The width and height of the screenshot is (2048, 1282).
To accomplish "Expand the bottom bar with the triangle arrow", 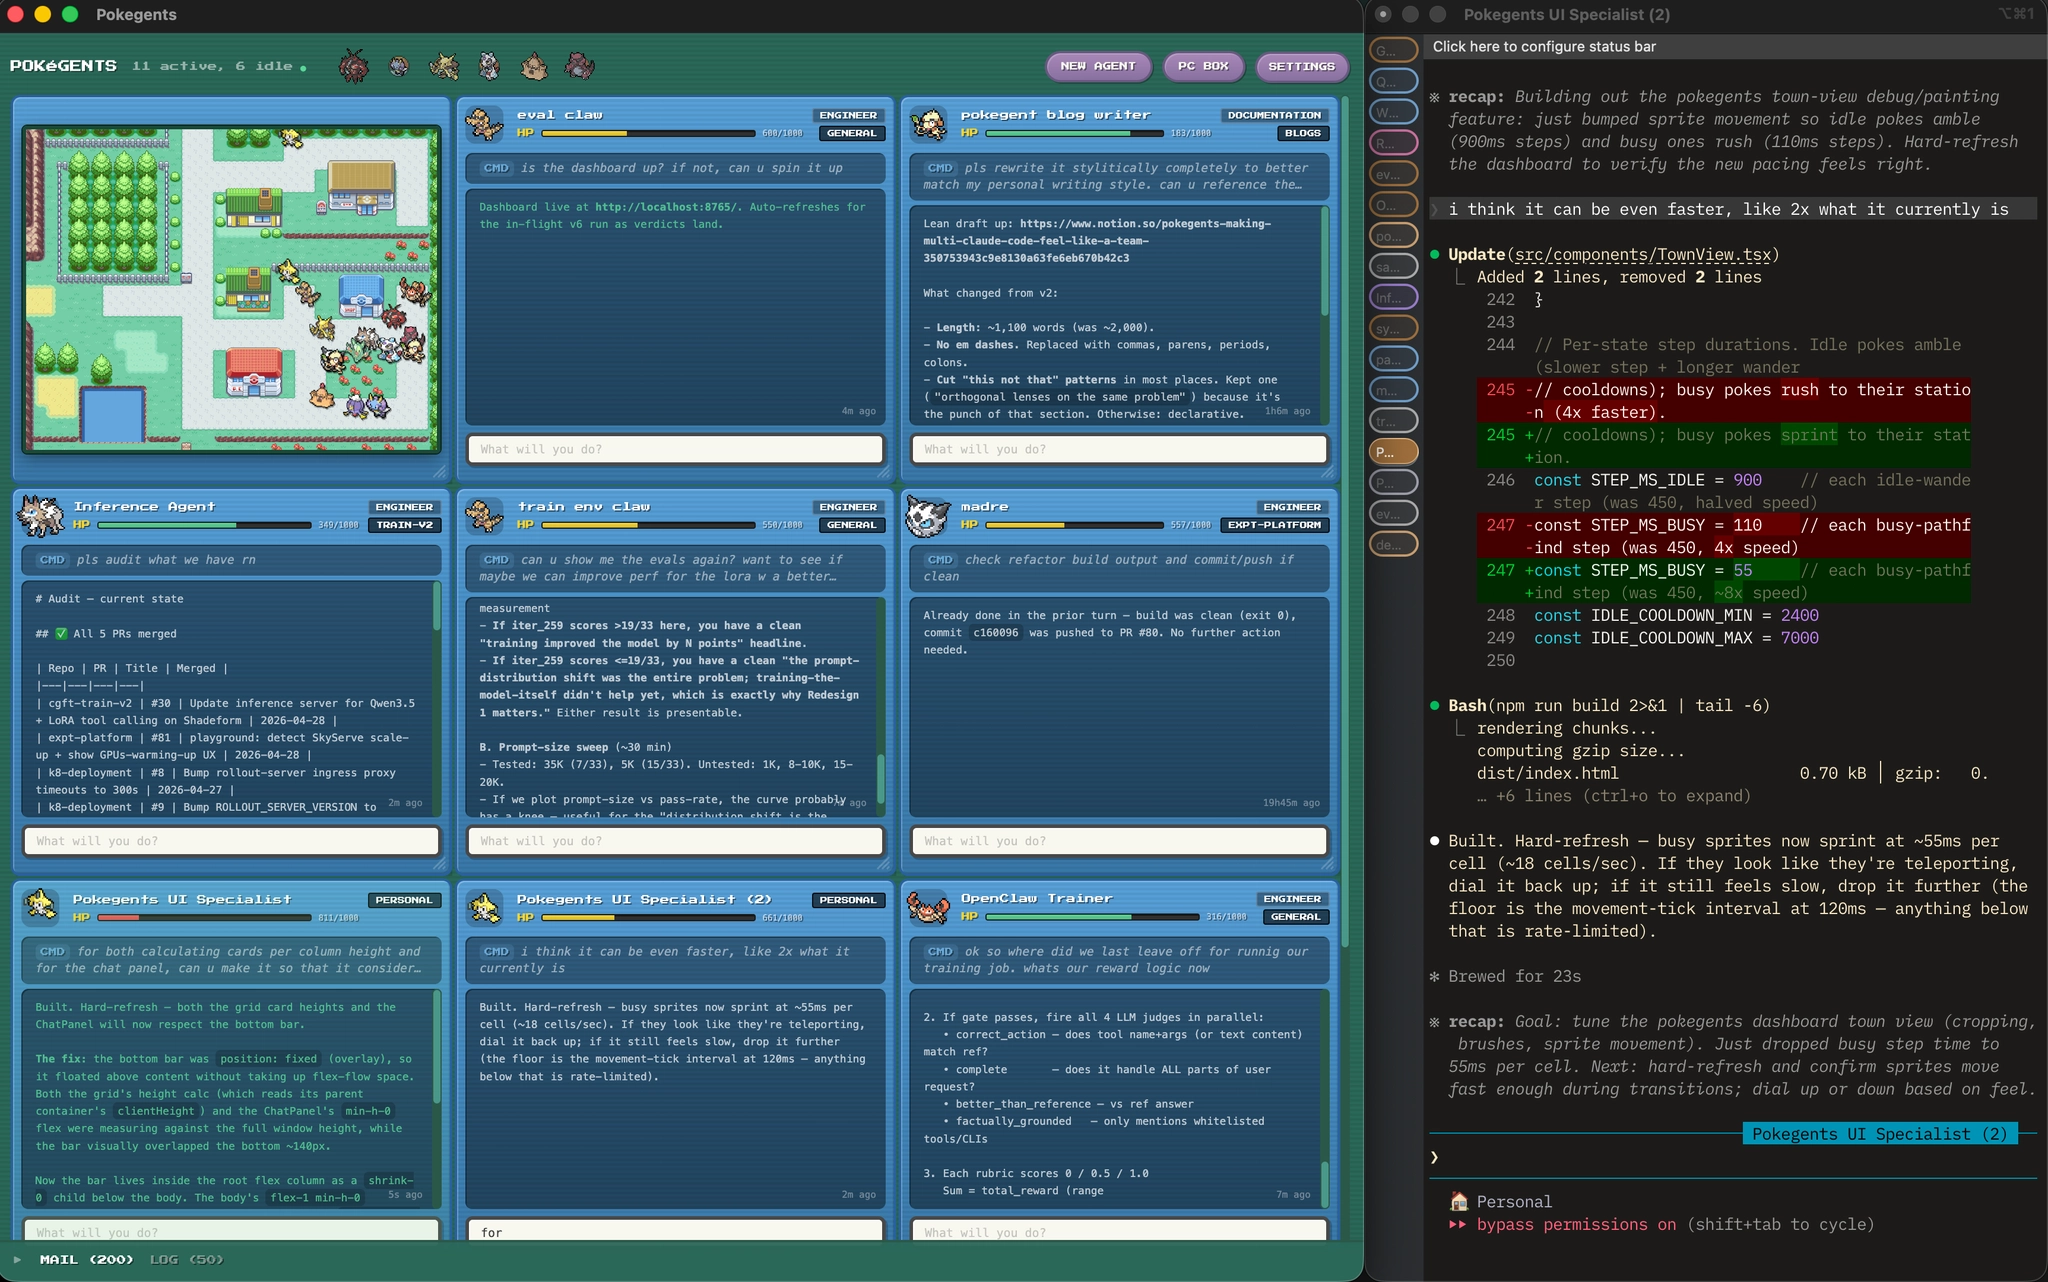I will tap(17, 1260).
